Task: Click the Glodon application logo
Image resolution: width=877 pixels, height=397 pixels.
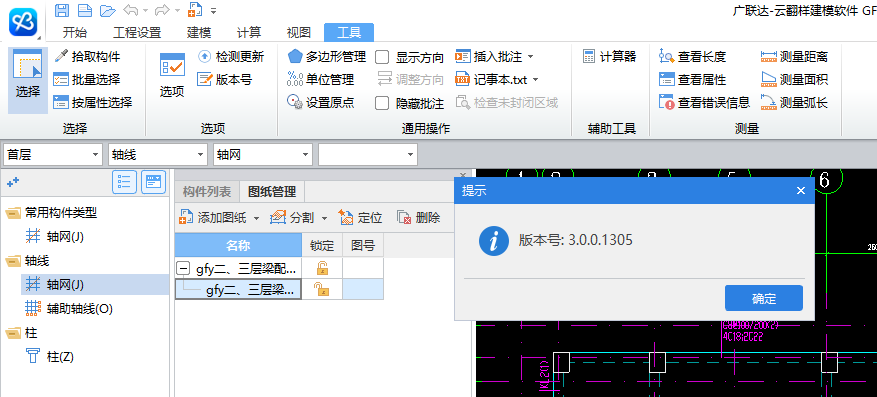Action: click(23, 21)
